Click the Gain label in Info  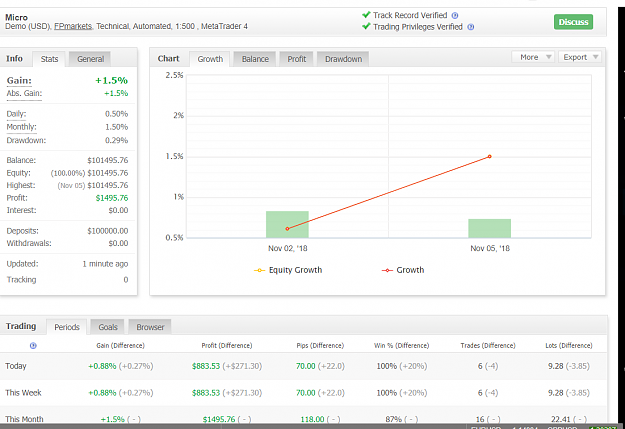(x=19, y=81)
